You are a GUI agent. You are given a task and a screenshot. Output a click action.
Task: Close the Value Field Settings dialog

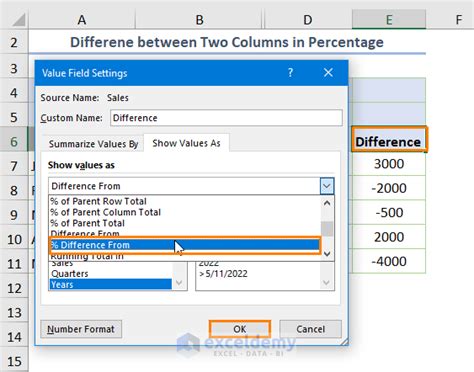[328, 72]
